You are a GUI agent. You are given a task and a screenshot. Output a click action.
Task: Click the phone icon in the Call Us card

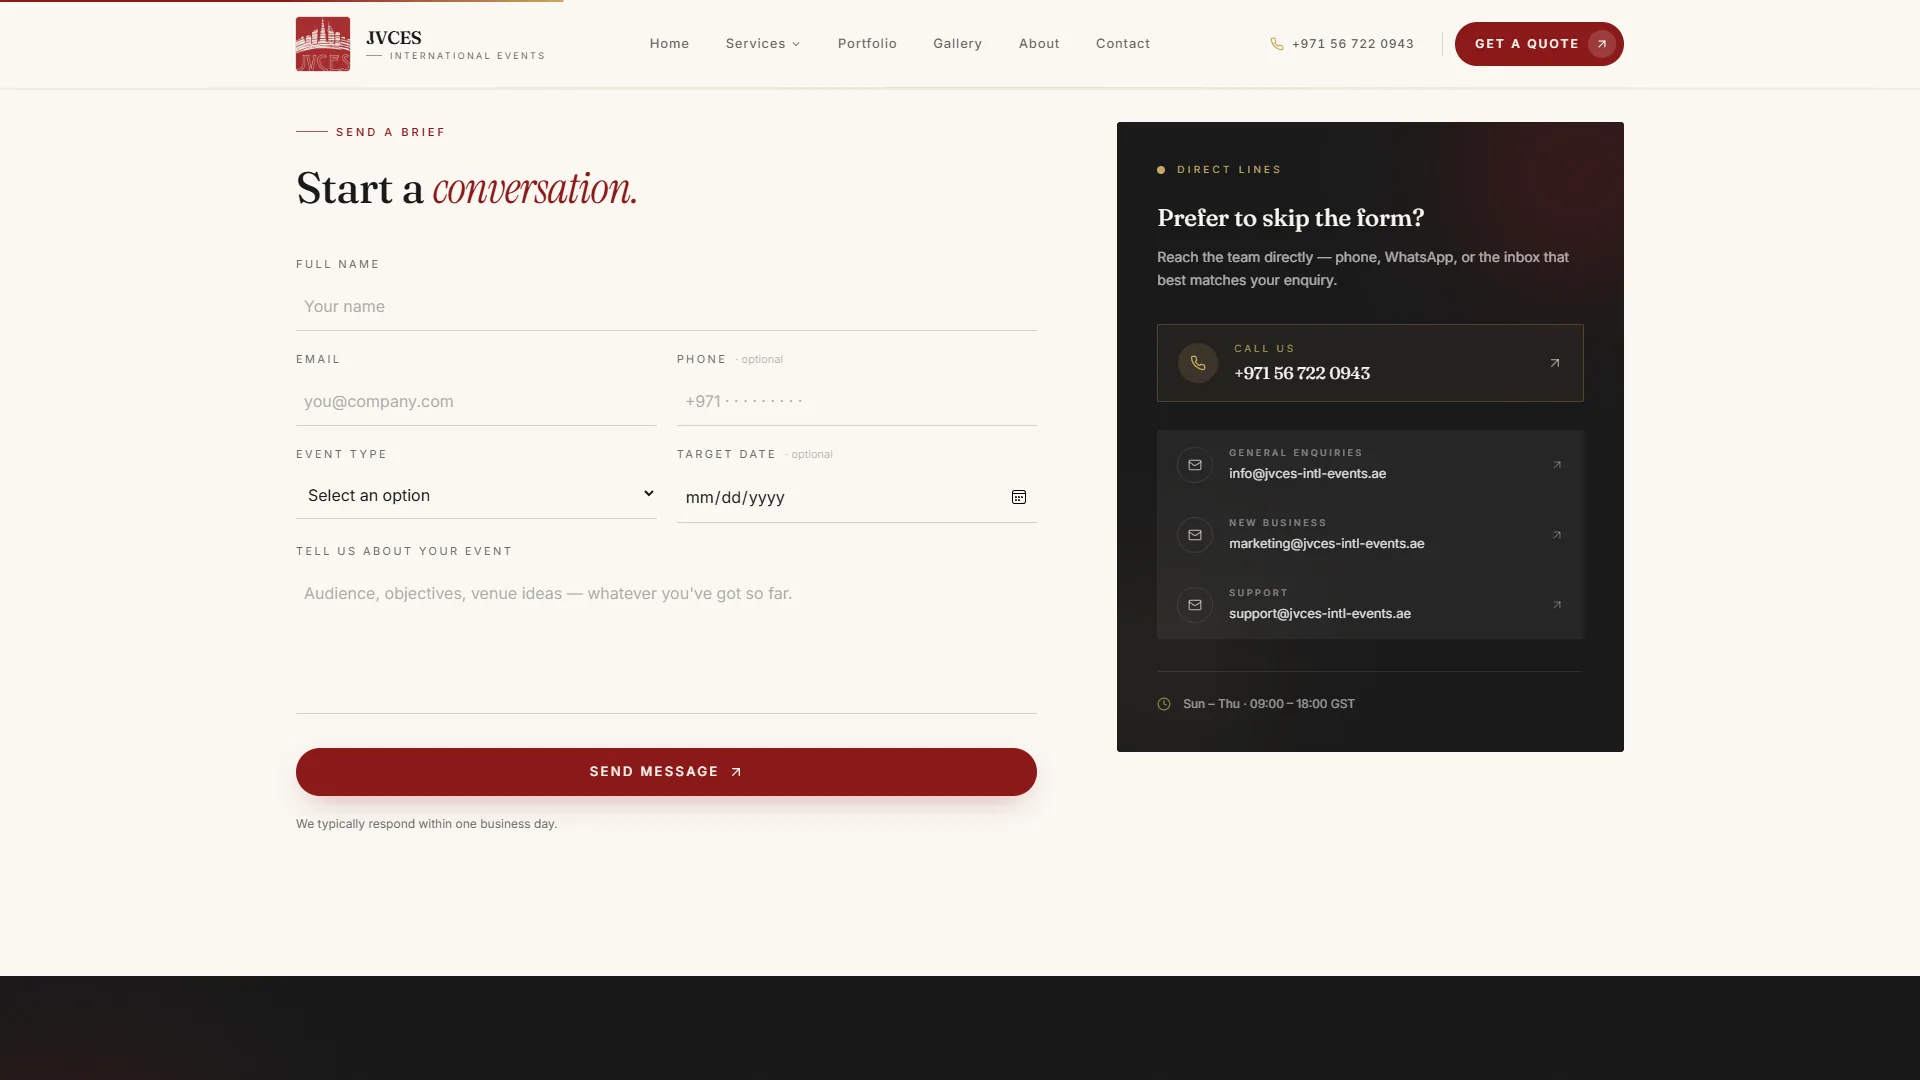(x=1198, y=363)
